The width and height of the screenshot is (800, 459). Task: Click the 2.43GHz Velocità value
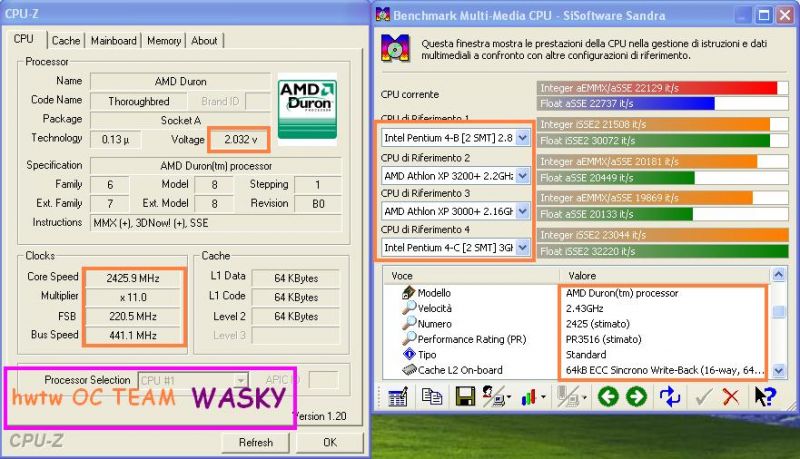pyautogui.click(x=584, y=308)
